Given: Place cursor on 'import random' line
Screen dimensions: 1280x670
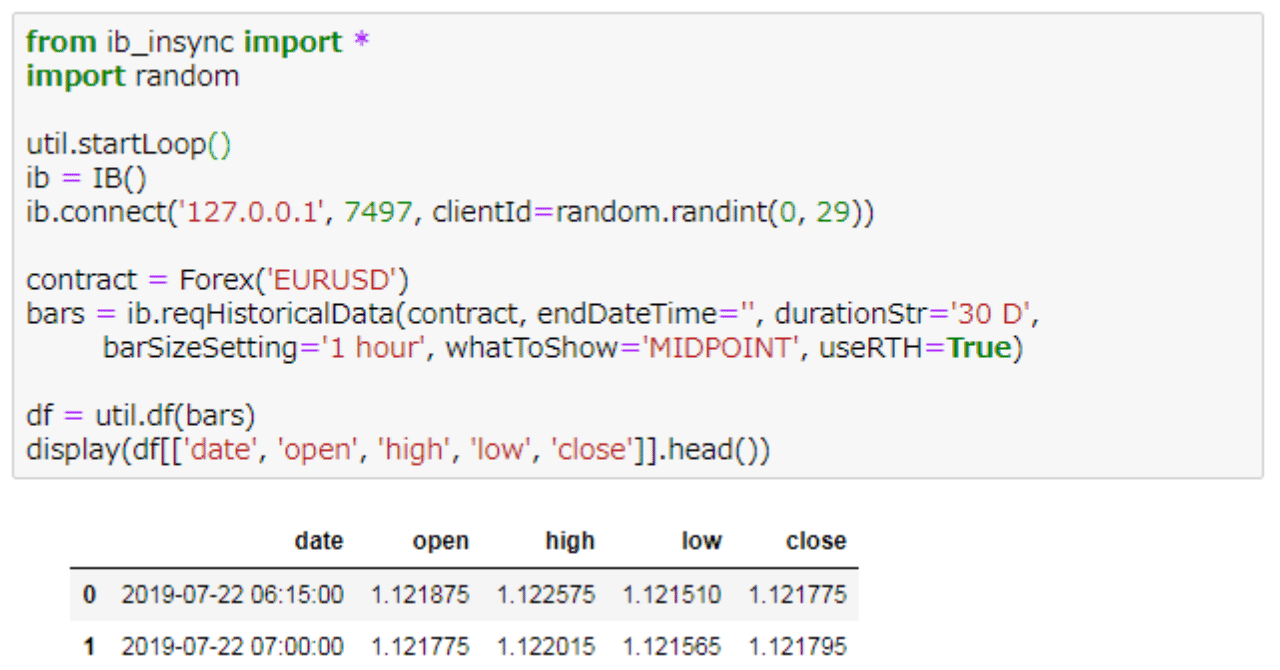Looking at the screenshot, I should [132, 76].
